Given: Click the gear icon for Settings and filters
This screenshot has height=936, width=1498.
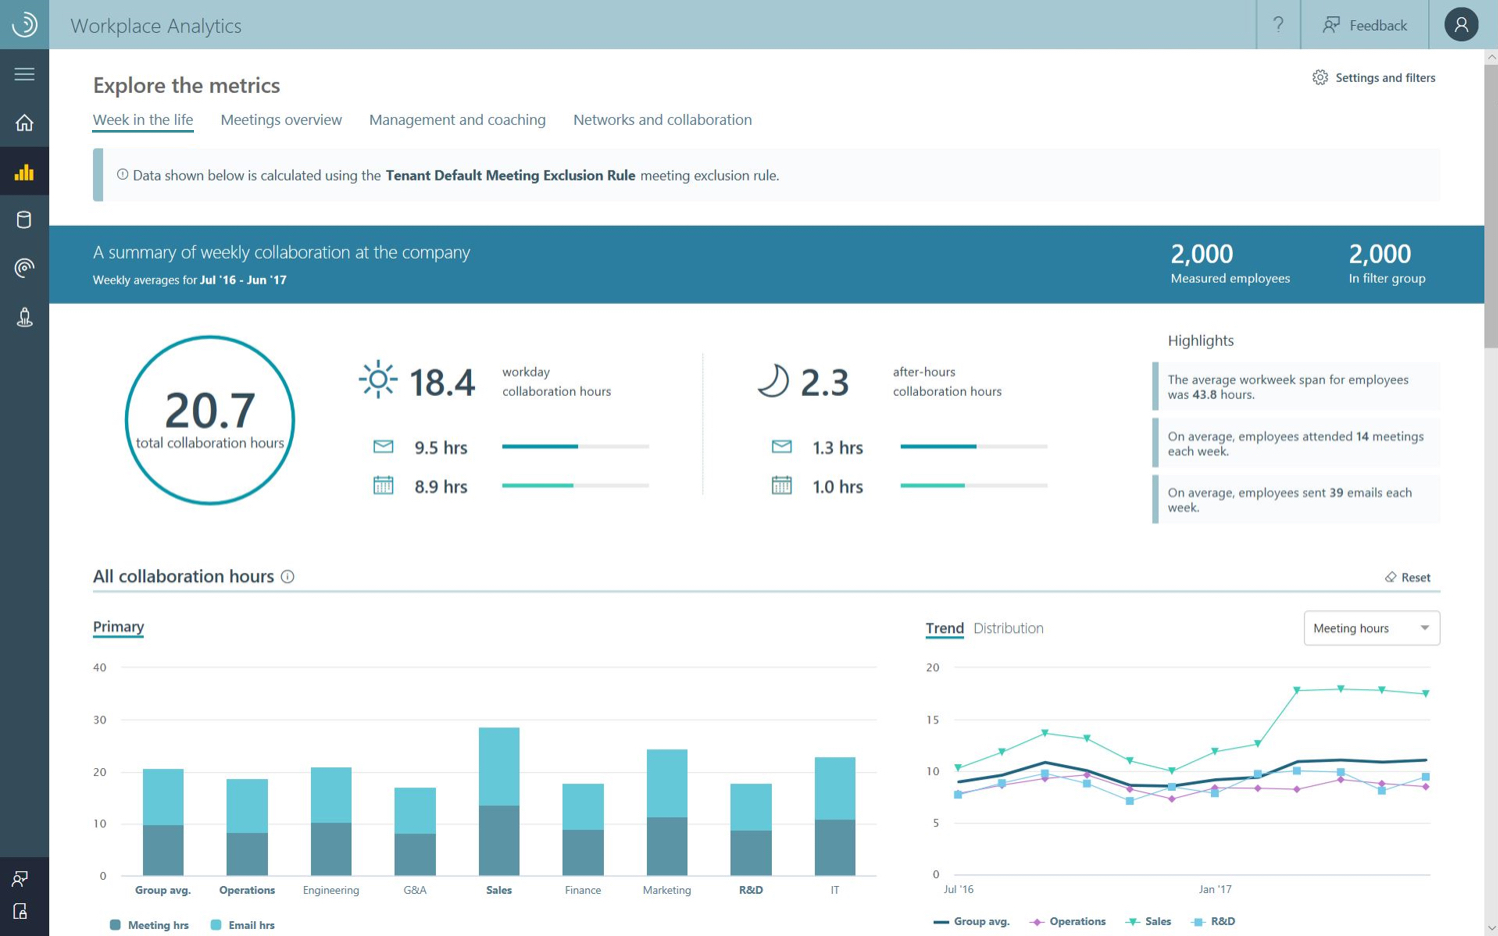Looking at the screenshot, I should pos(1320,78).
